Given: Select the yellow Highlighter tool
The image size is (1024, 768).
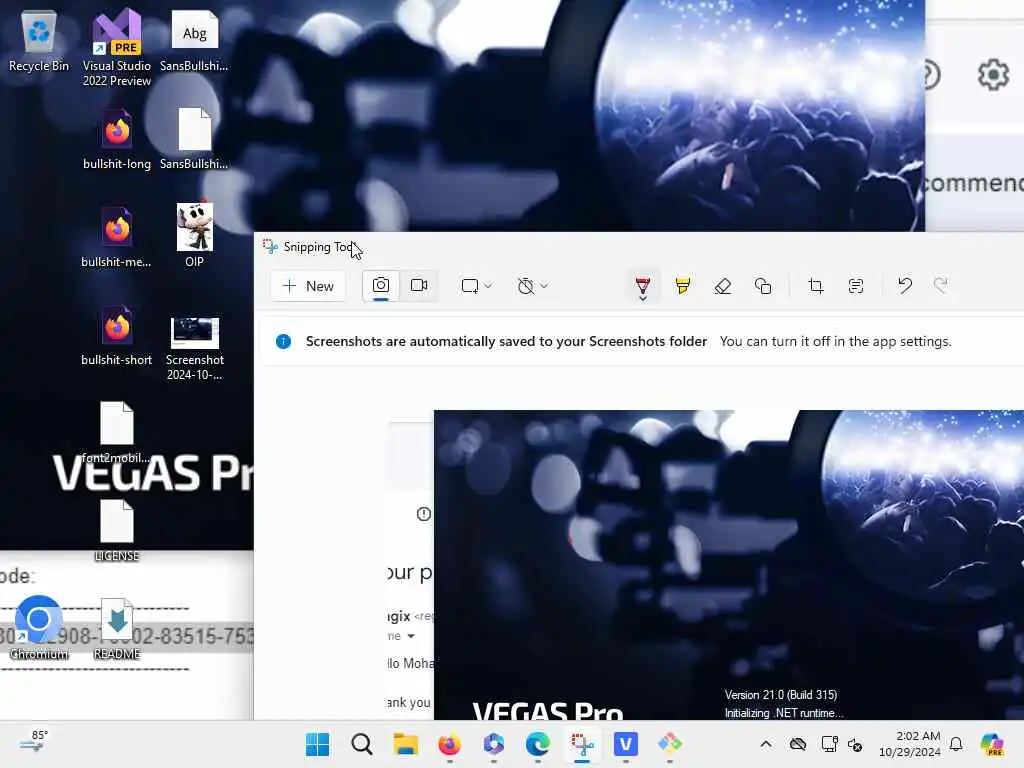Looking at the screenshot, I should tap(682, 286).
